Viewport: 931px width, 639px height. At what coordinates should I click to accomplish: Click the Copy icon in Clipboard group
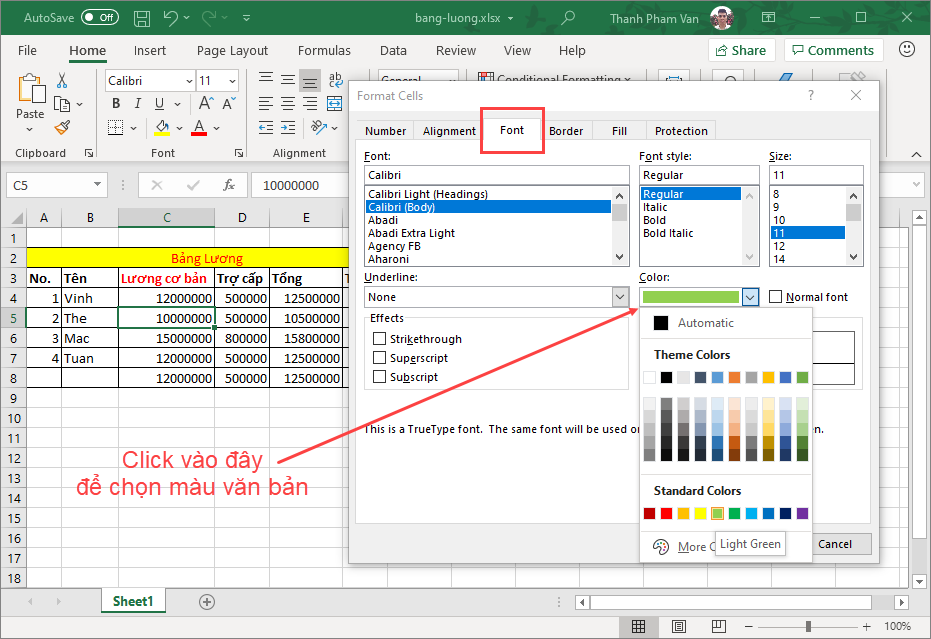[x=62, y=104]
